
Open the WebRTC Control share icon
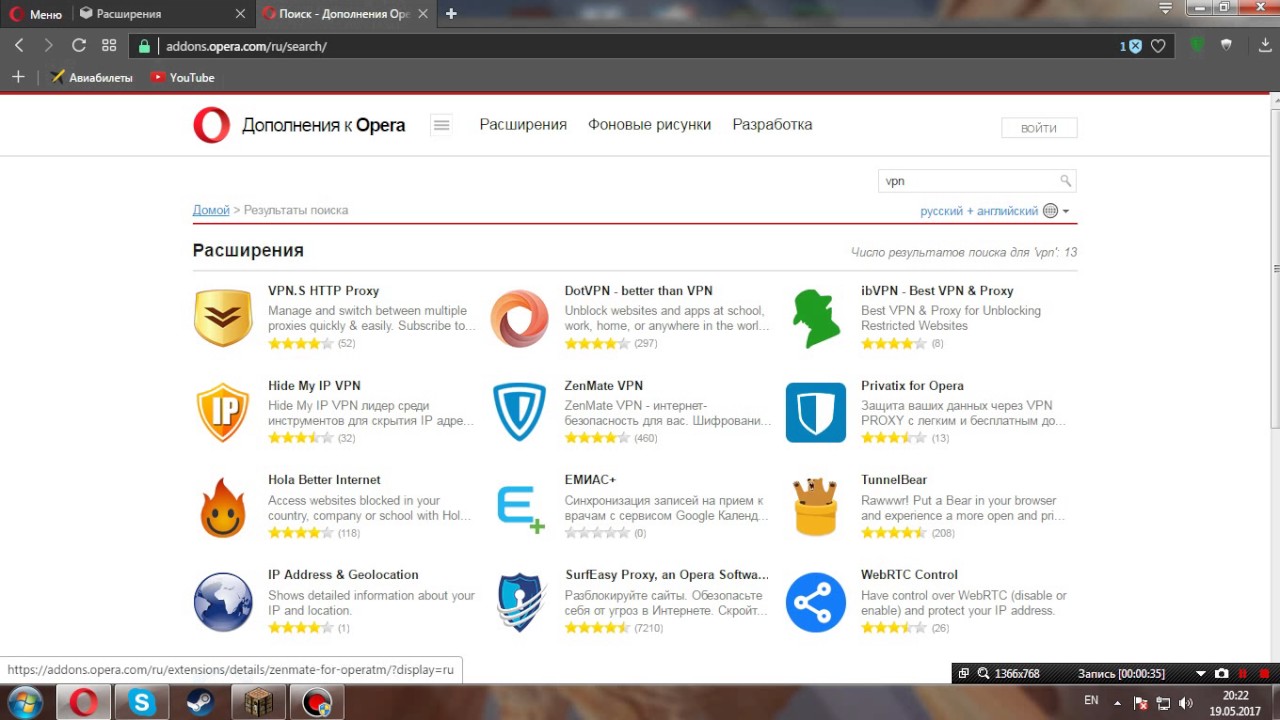(x=816, y=602)
